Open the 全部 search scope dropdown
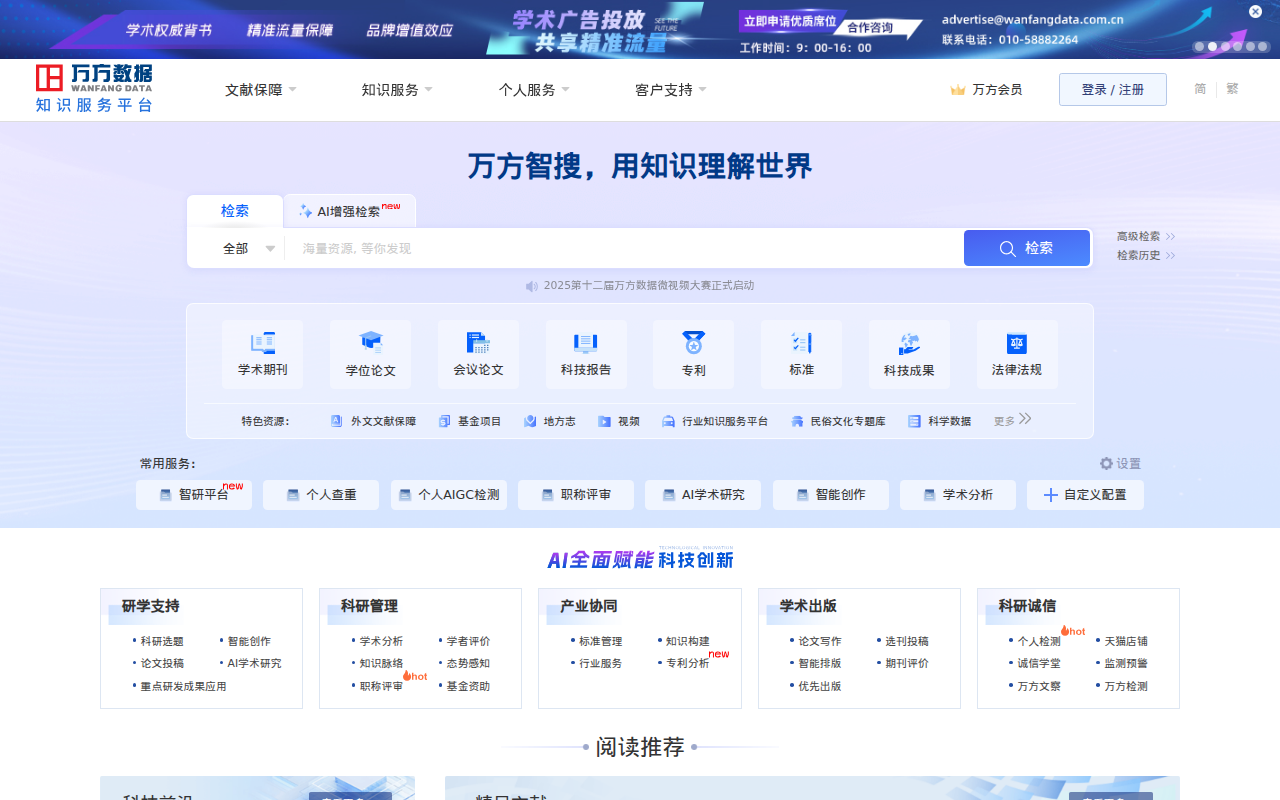The image size is (1280, 800). 248,249
